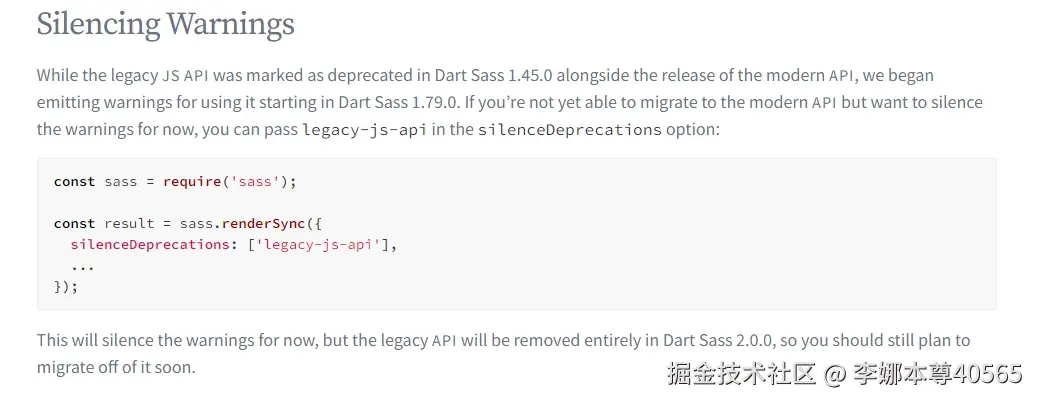Click the JS API text in first paragraph
Viewport: 1037px width, 402px height.
(186, 75)
